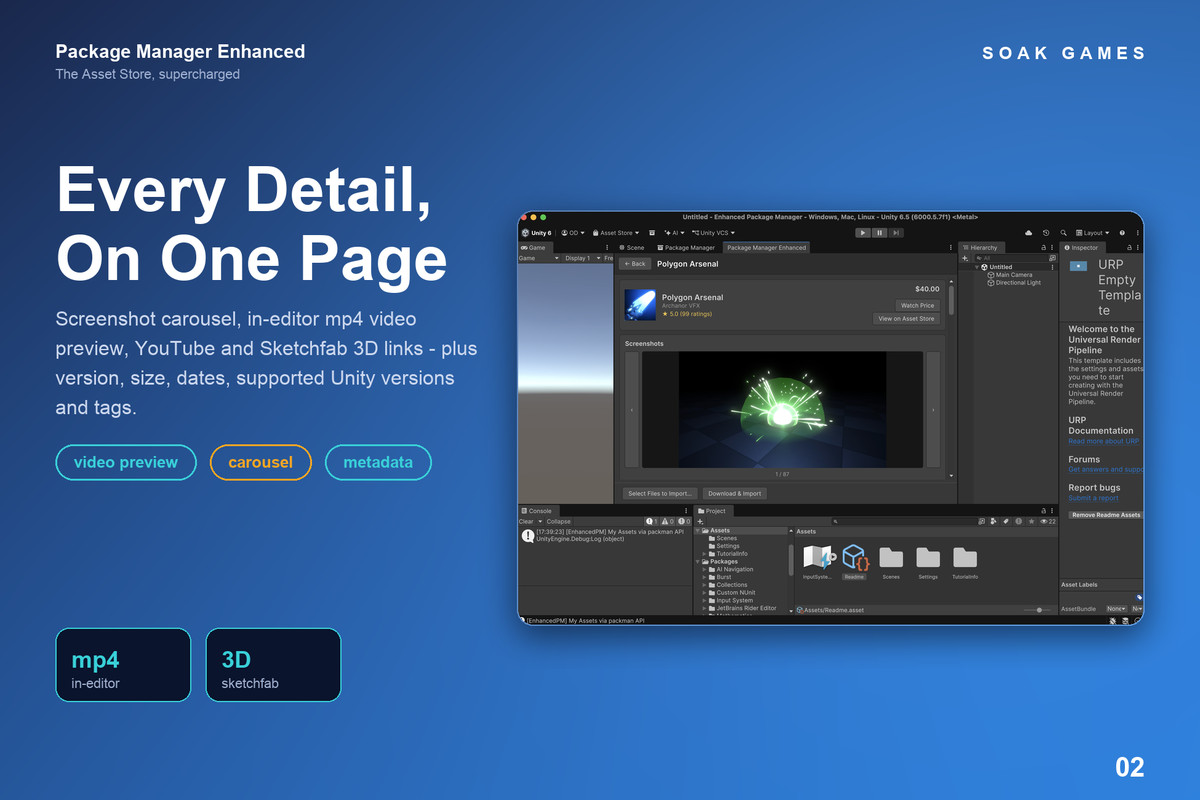
Task: Click the Pause button in toolbar
Action: coord(880,233)
